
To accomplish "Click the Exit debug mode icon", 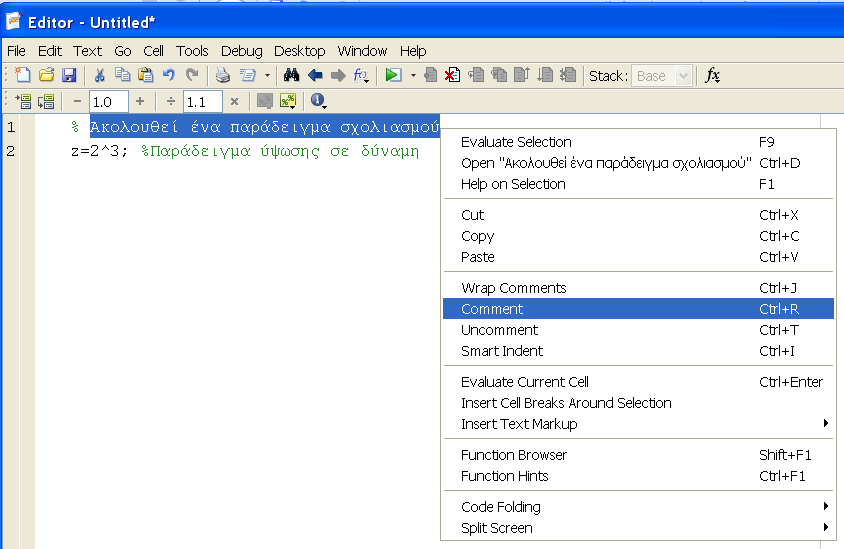I will (x=568, y=75).
